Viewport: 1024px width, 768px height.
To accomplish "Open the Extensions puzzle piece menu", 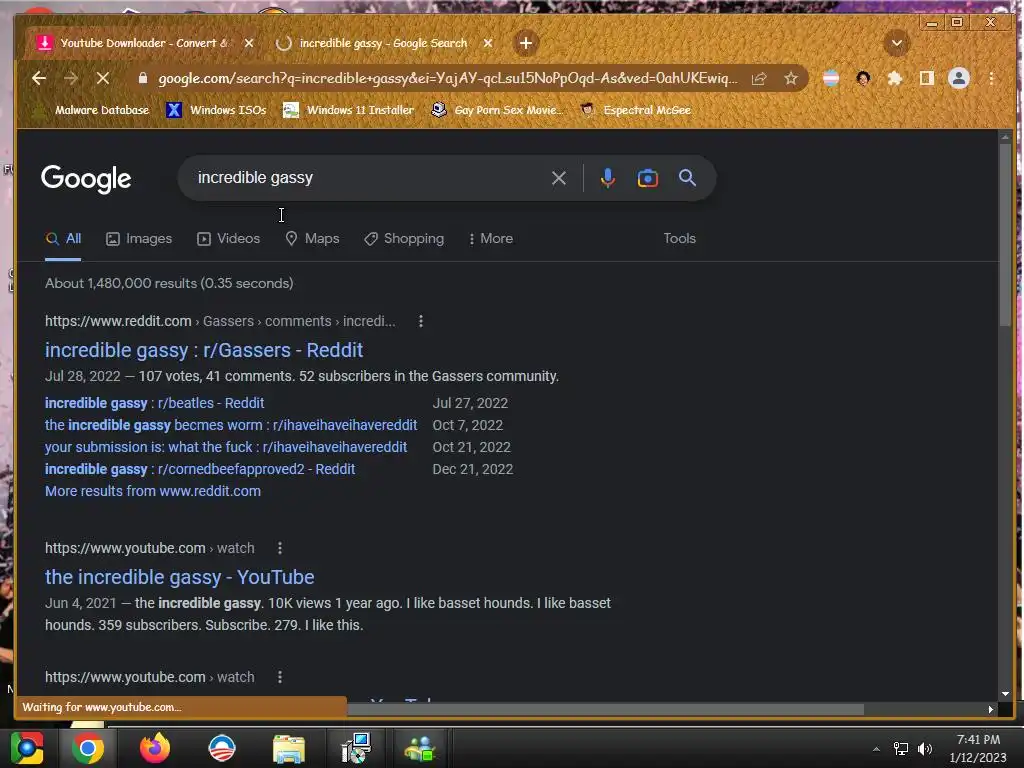I will point(895,78).
